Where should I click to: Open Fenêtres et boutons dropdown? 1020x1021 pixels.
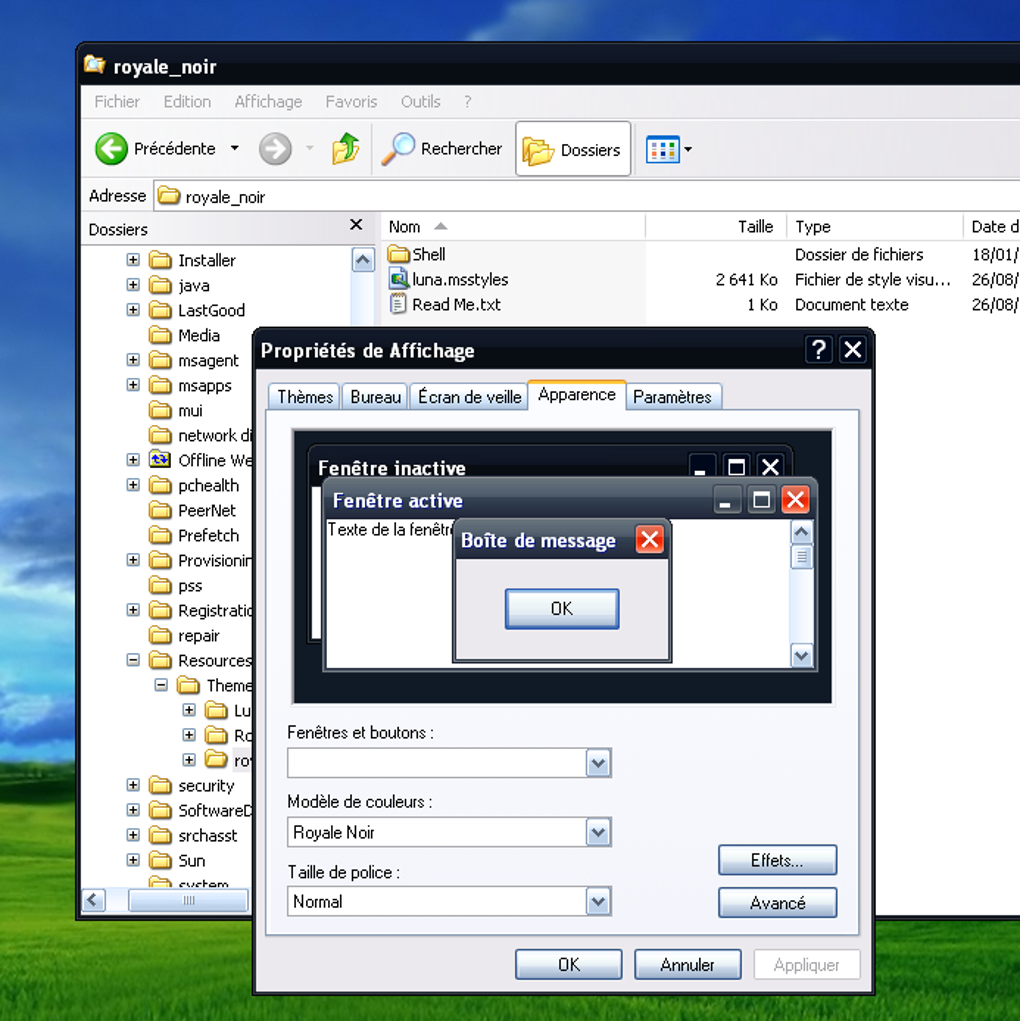(x=598, y=764)
